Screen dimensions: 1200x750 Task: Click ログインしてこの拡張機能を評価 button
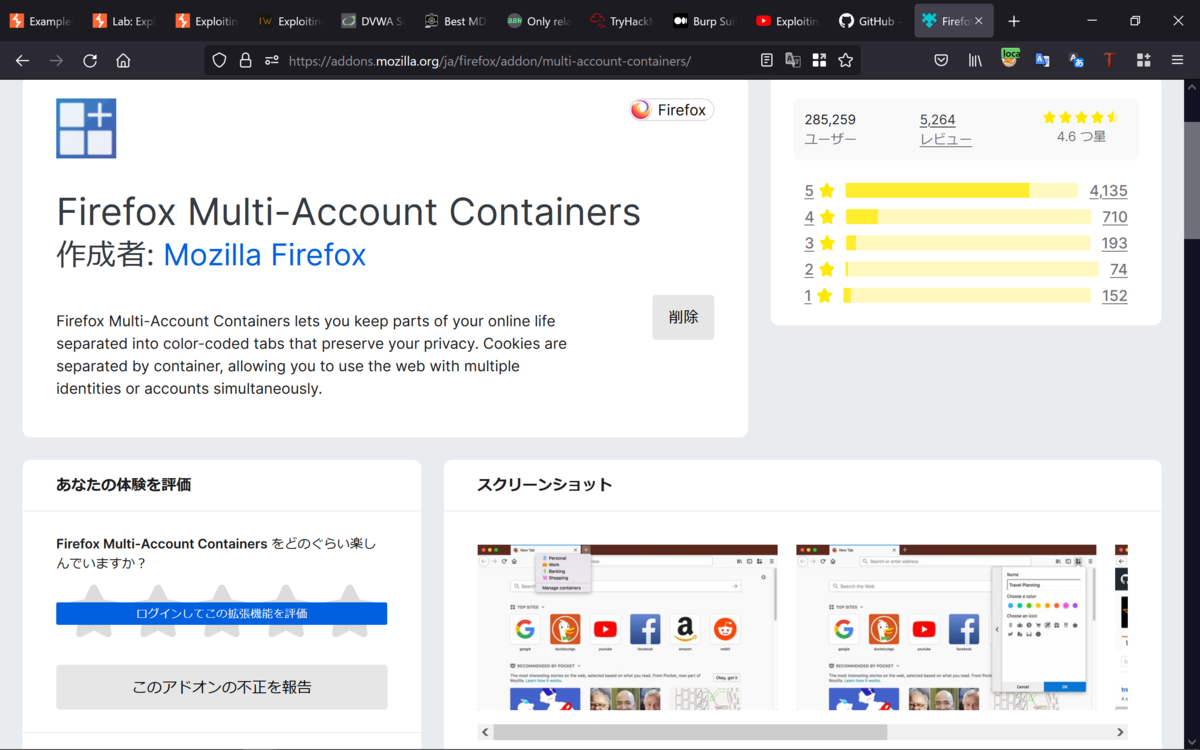(x=221, y=613)
